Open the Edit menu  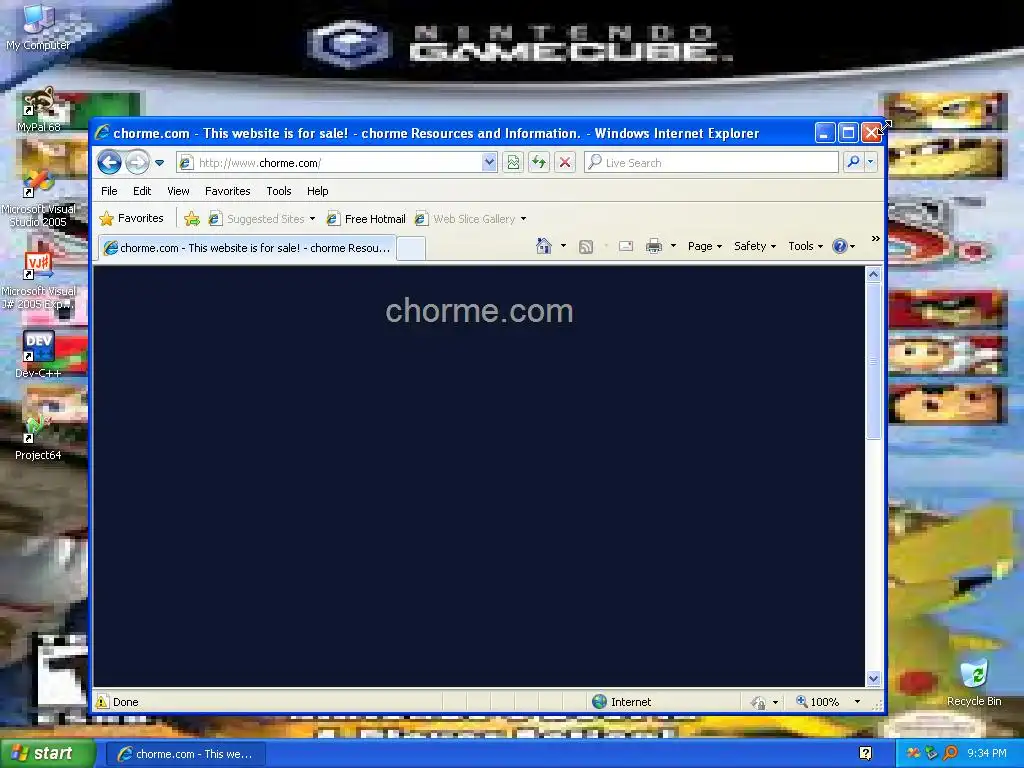[142, 191]
